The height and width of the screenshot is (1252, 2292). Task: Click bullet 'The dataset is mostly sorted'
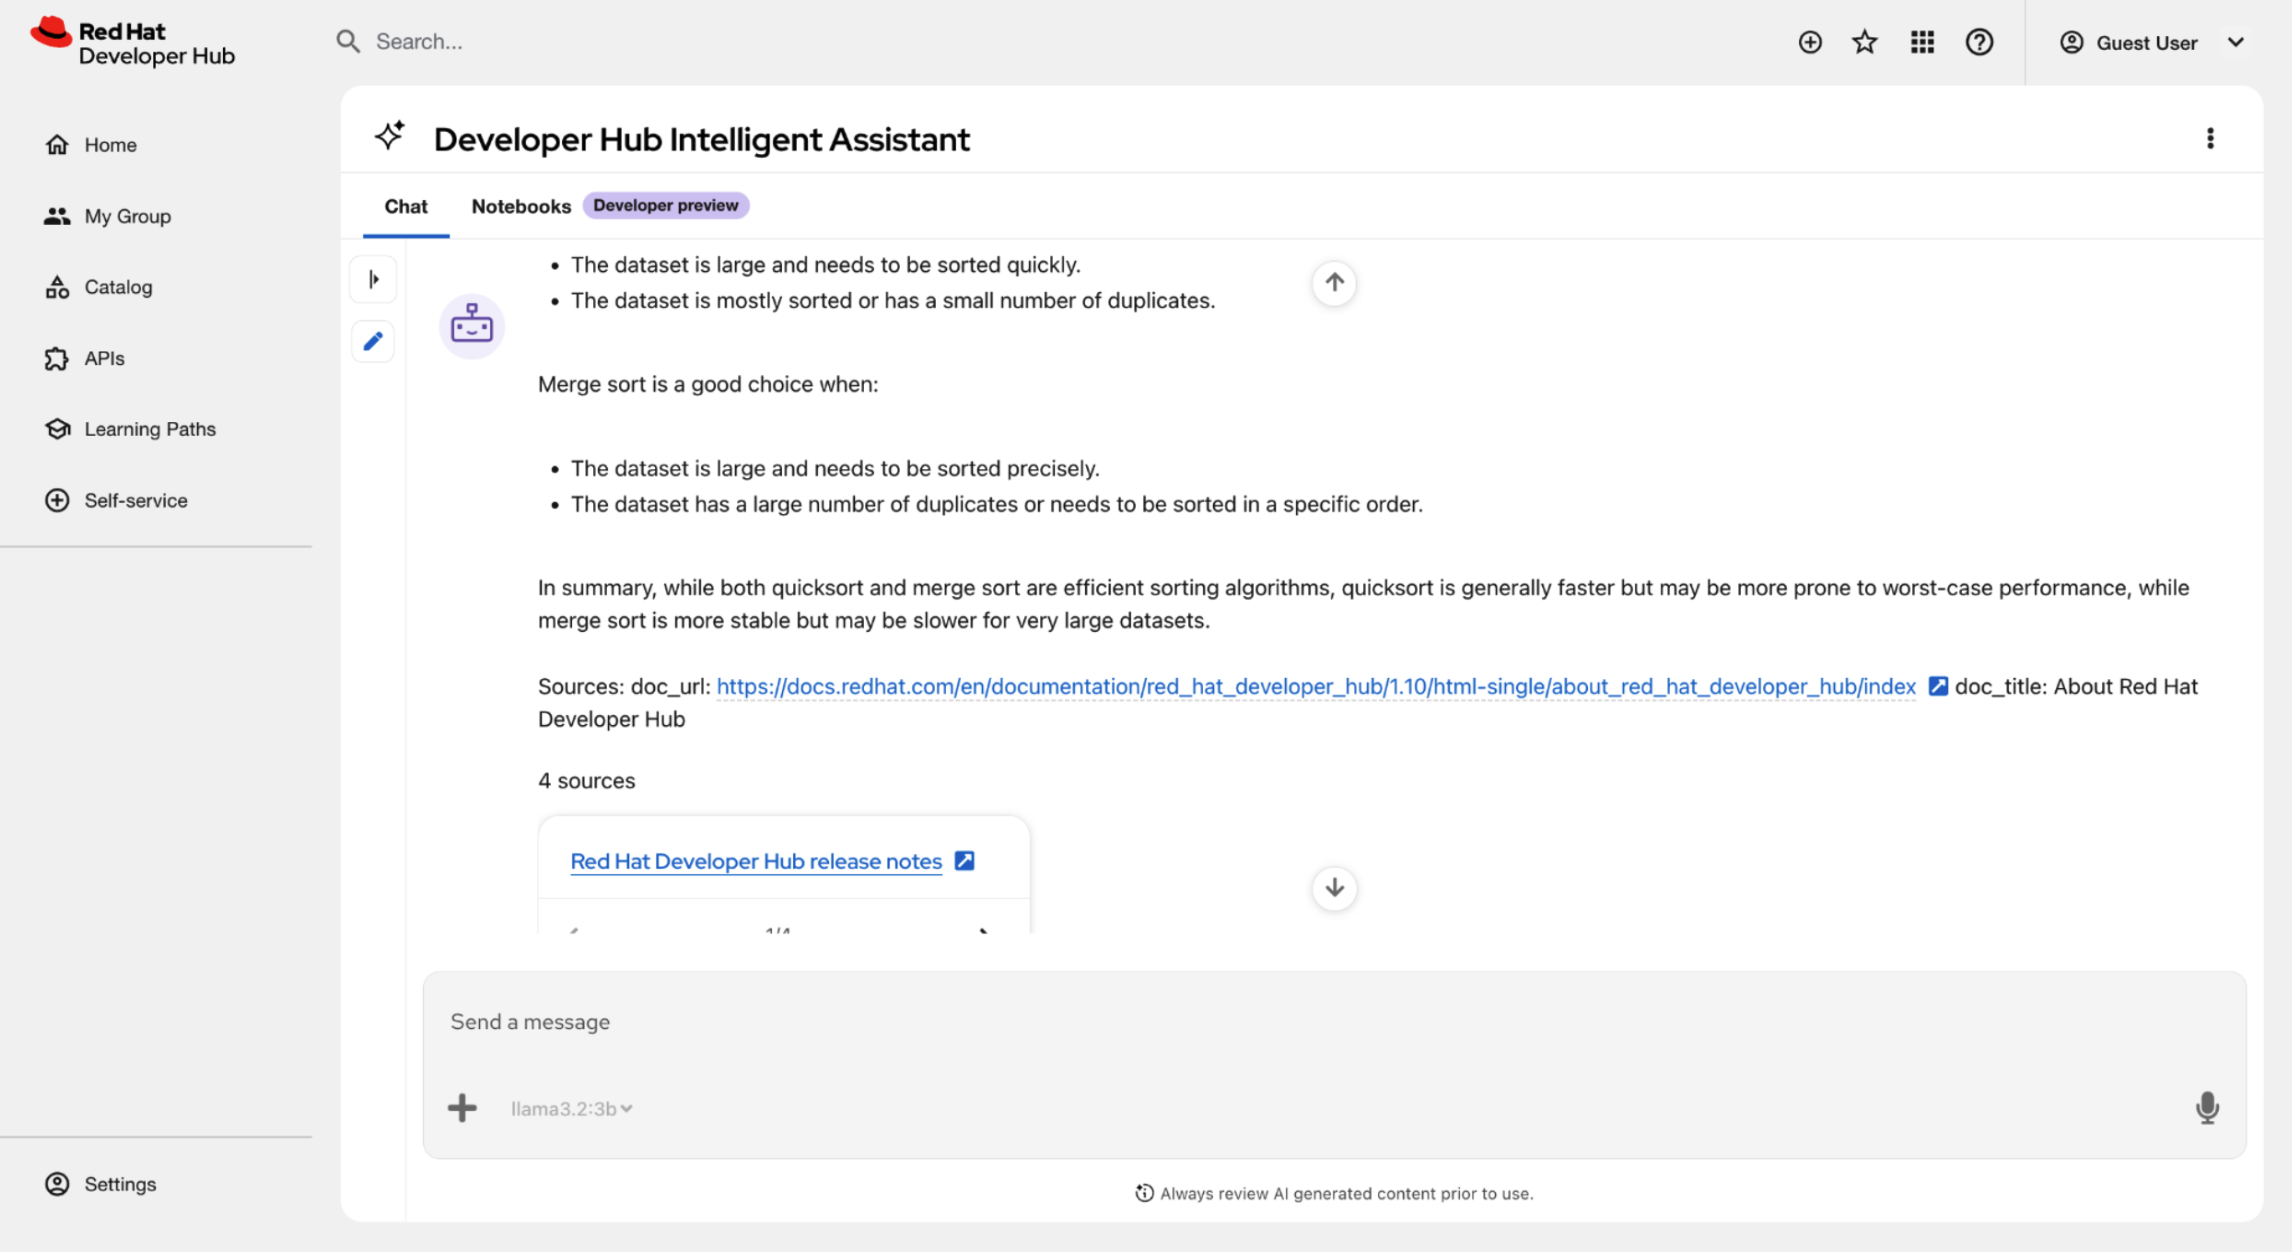(892, 300)
